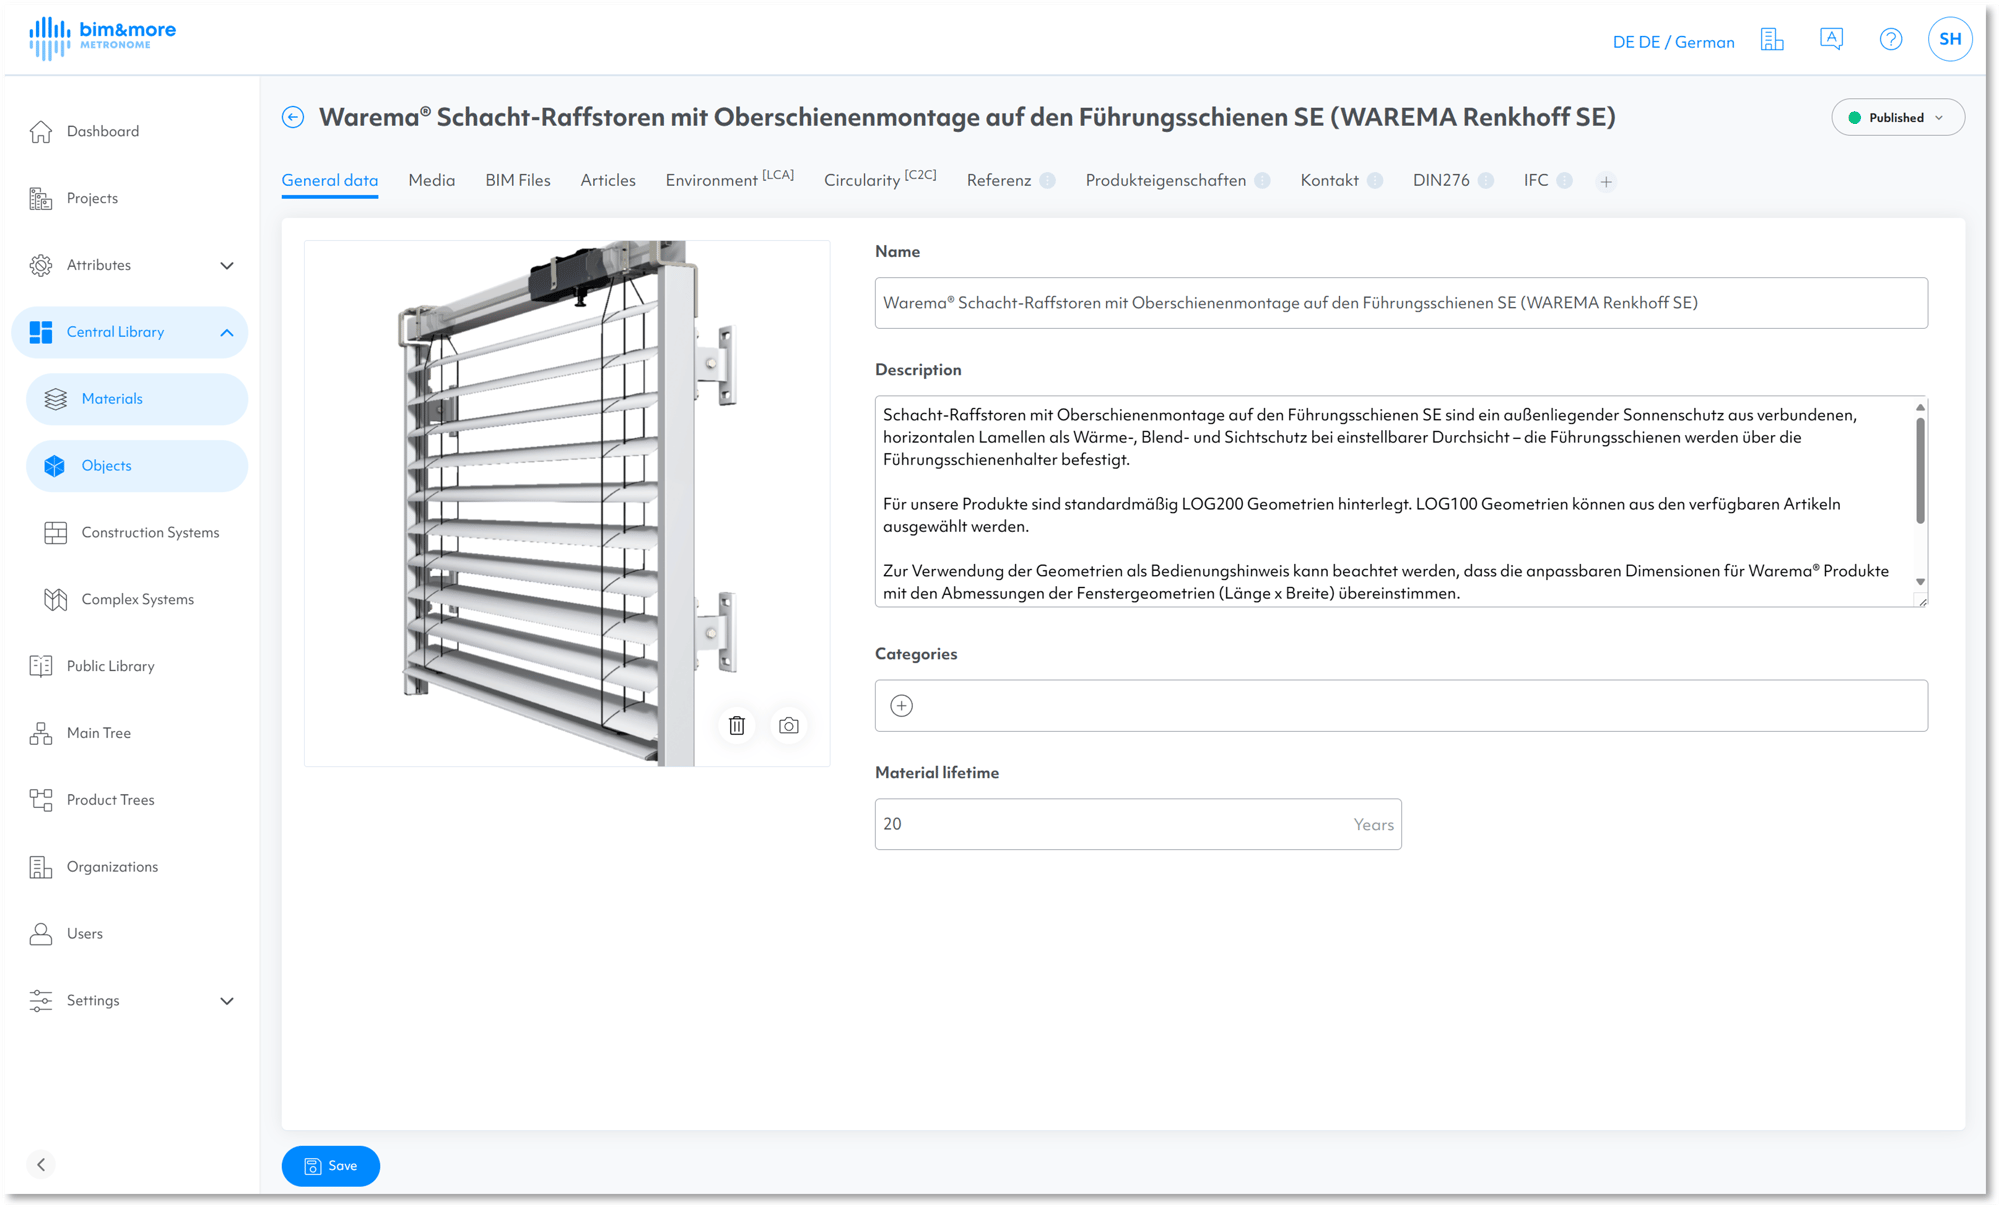Click the Central Library icon

tap(41, 333)
